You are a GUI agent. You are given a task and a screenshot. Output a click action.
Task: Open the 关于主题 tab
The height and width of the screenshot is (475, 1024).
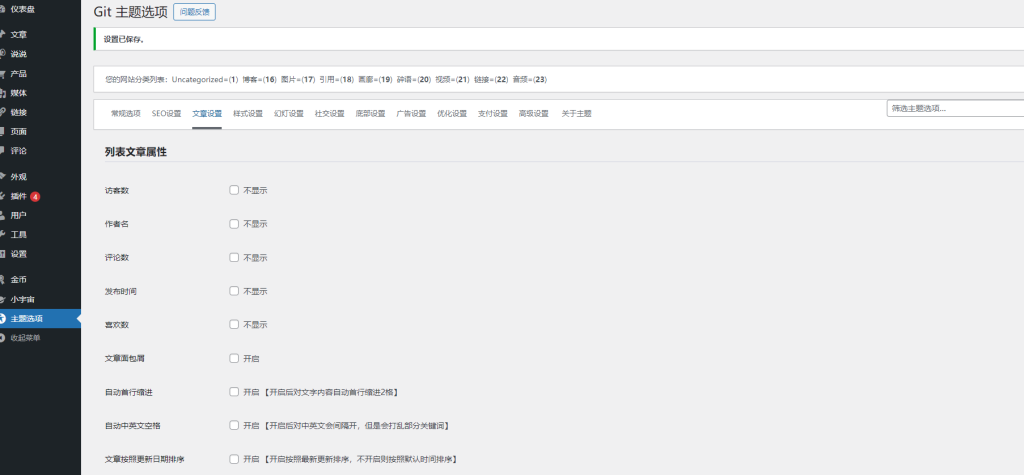point(577,114)
